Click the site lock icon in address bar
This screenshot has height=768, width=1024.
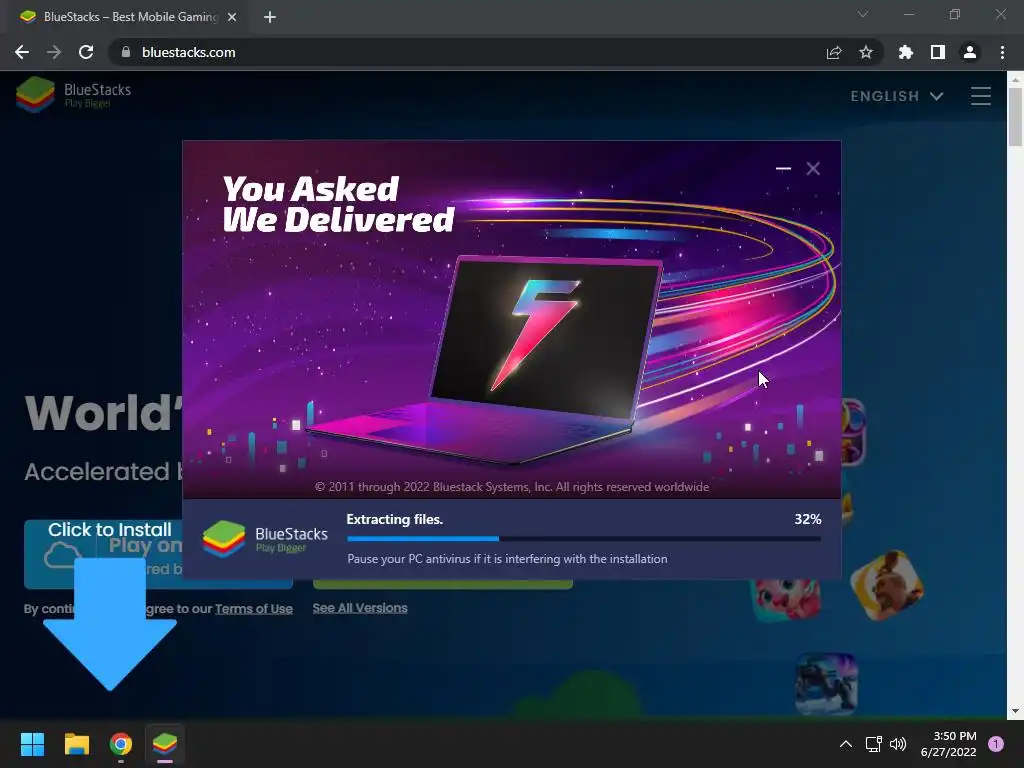pos(126,52)
